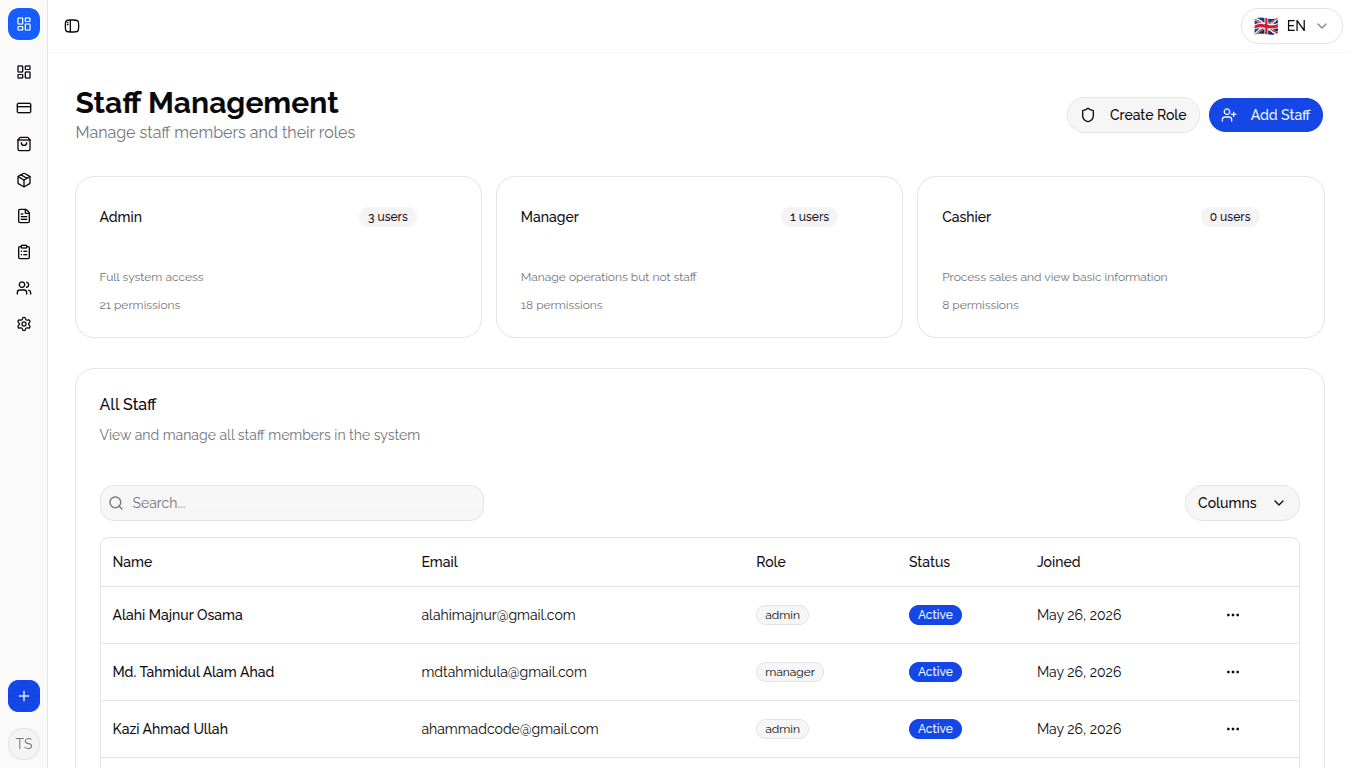Click the 8 permissions text
The image size is (1351, 768).
click(980, 305)
